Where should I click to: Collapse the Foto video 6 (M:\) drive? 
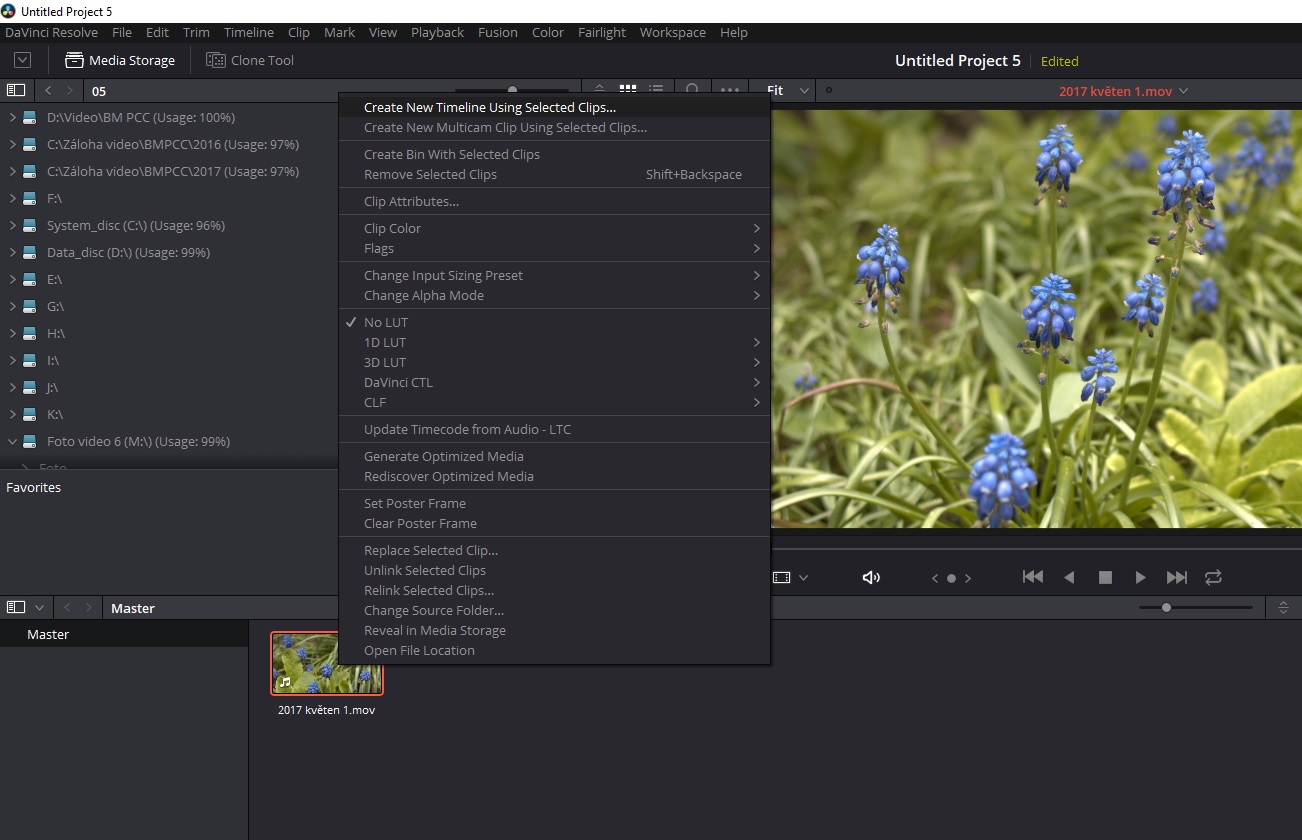tap(12, 442)
